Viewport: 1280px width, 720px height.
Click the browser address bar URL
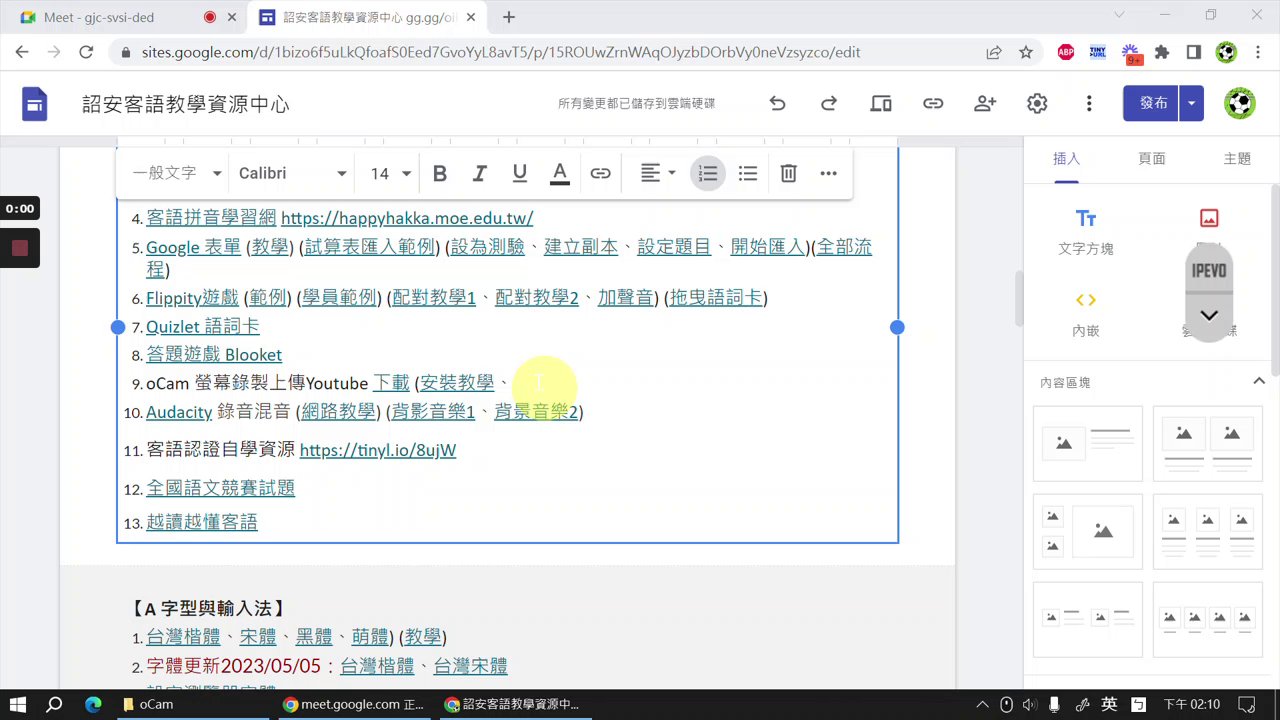click(x=501, y=53)
